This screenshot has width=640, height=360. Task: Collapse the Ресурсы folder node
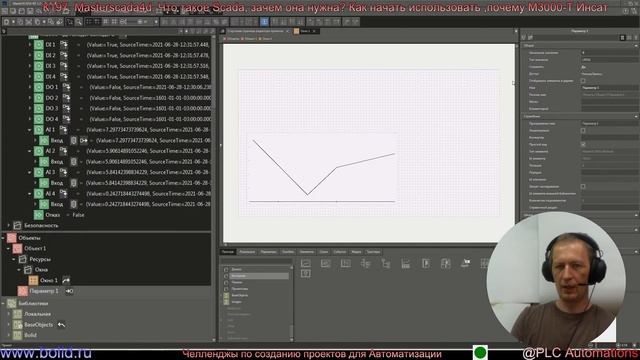tap(14, 259)
